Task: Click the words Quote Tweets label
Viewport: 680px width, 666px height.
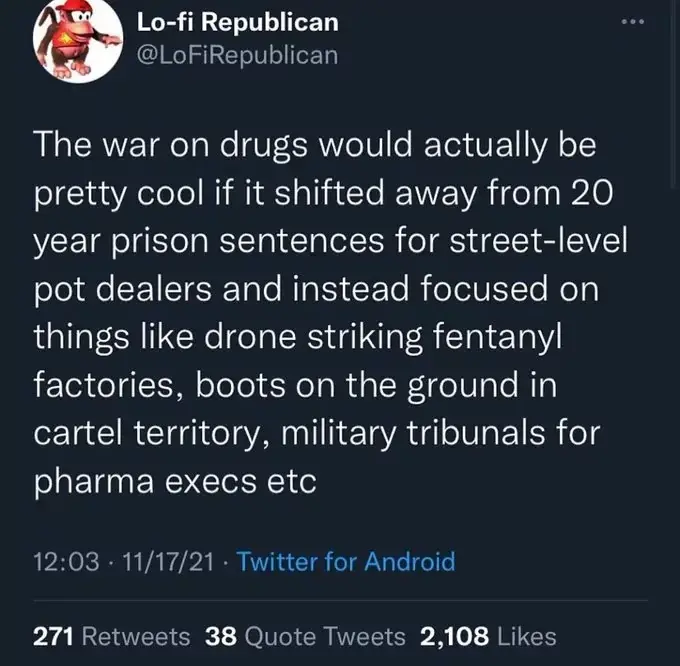Action: 325,637
